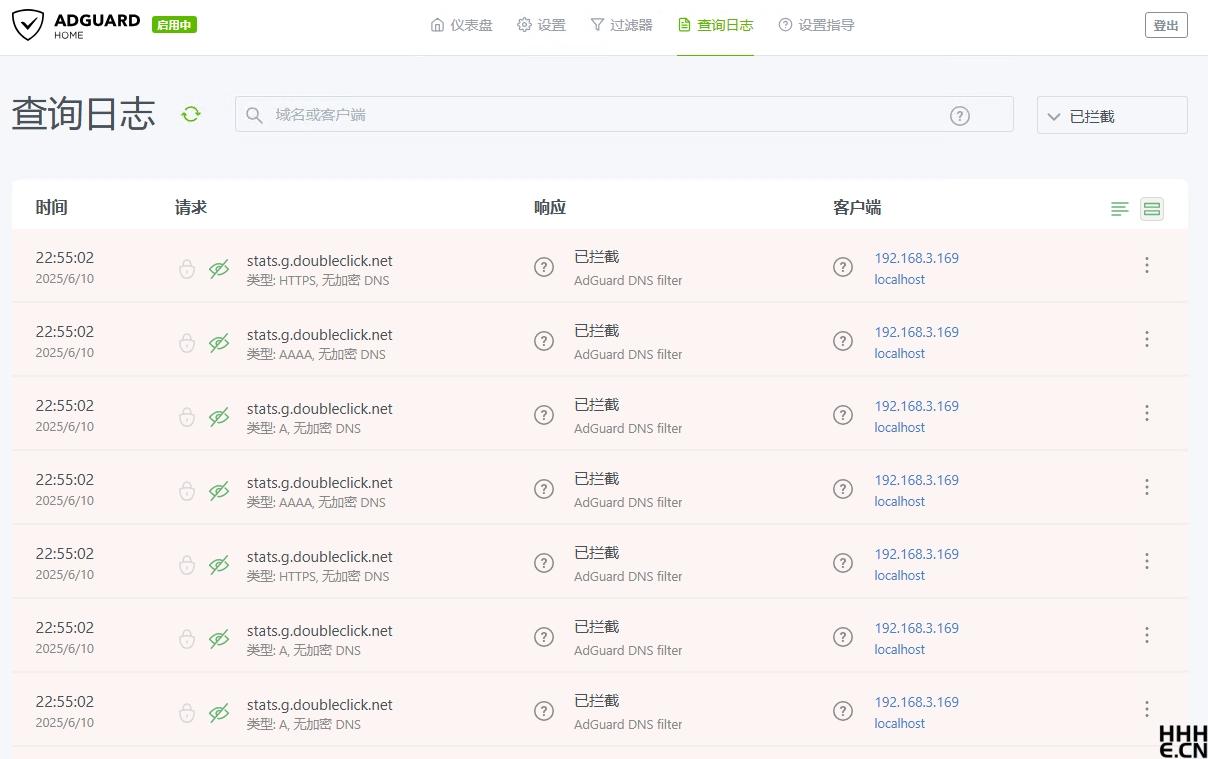Open the search help question mark icon
1208x759 pixels.
pos(960,116)
